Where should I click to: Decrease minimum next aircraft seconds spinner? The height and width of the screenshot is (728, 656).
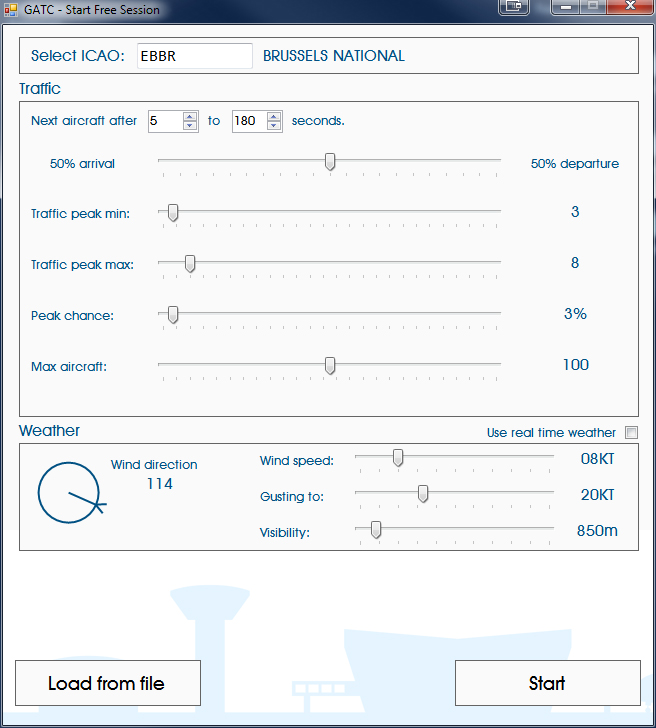190,126
